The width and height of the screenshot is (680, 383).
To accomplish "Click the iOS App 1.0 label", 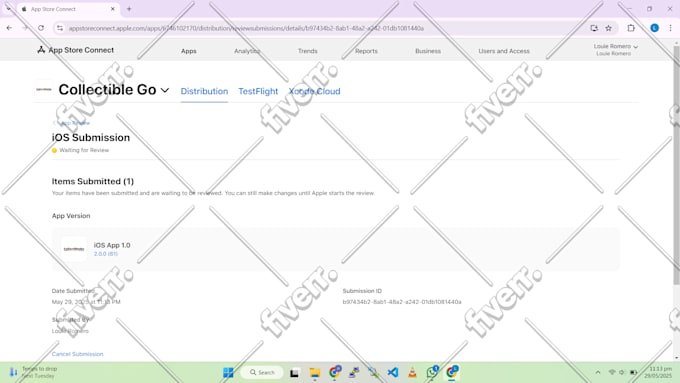I will 112,245.
